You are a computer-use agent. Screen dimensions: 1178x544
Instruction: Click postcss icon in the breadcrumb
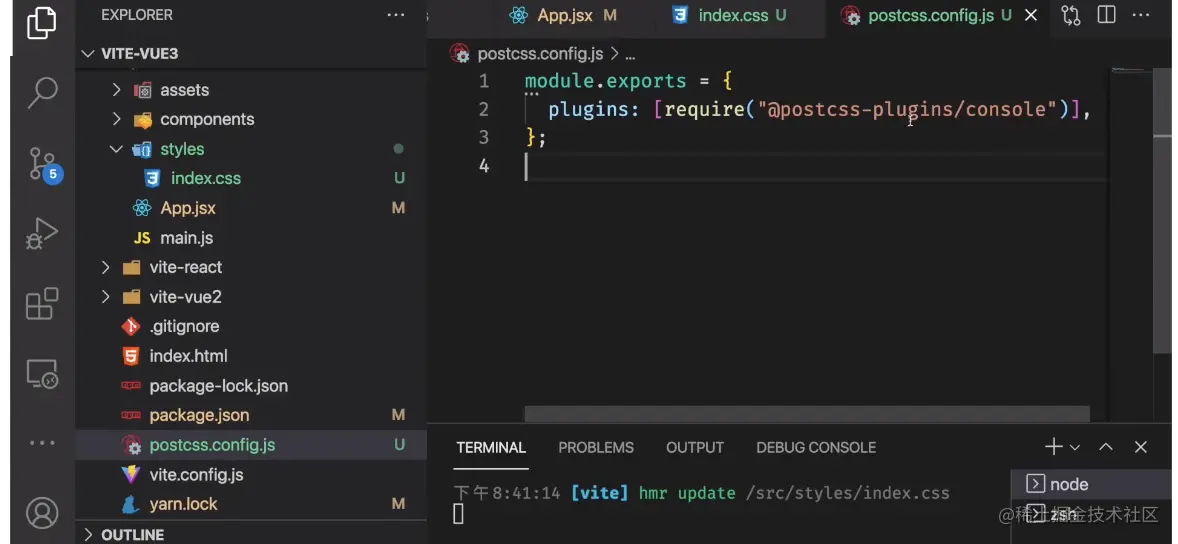point(459,53)
